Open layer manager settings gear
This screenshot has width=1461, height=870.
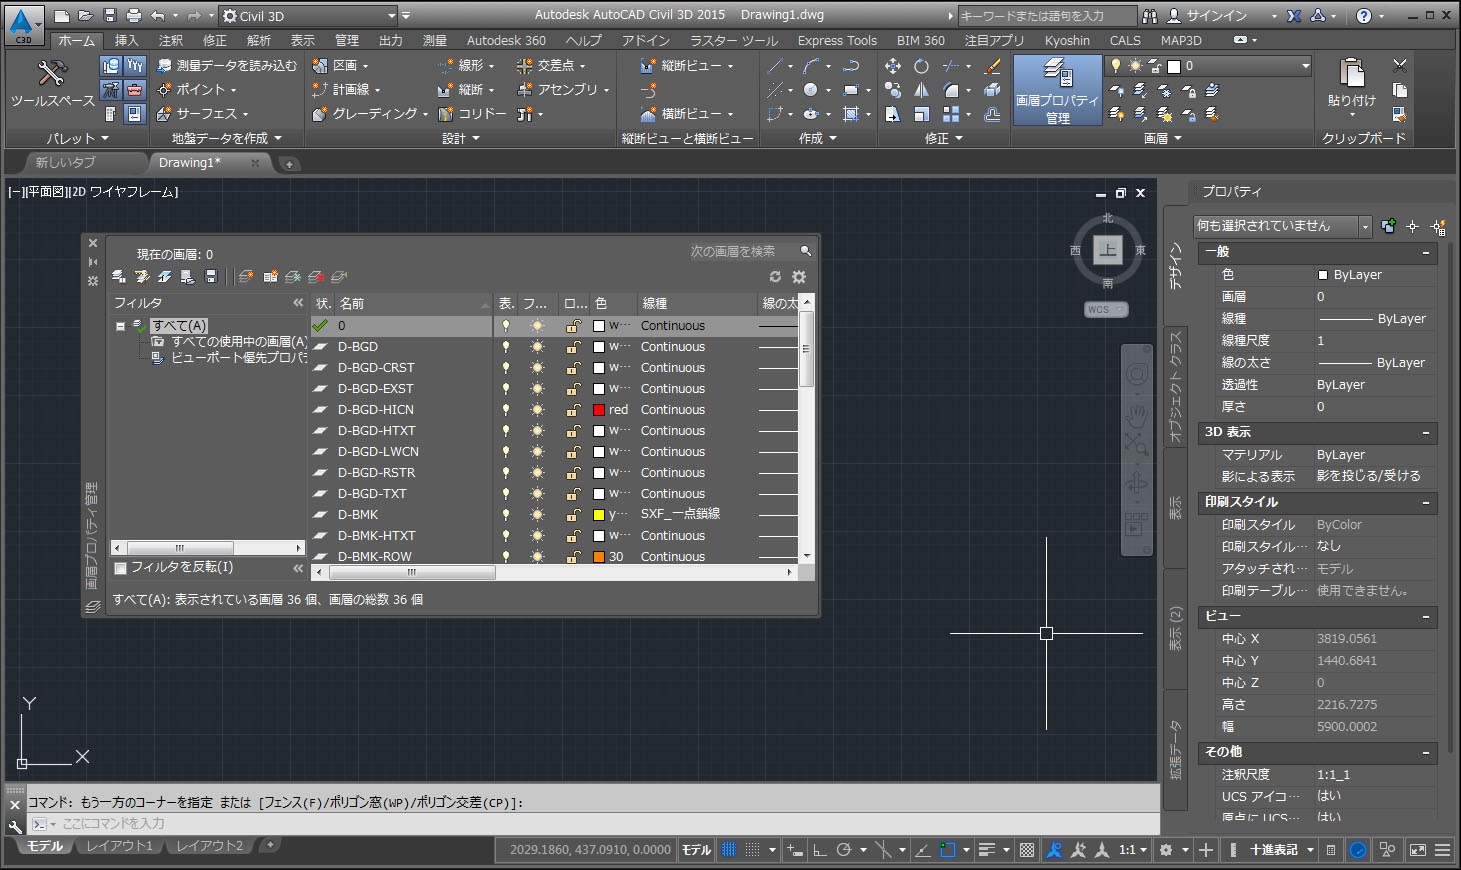(799, 277)
